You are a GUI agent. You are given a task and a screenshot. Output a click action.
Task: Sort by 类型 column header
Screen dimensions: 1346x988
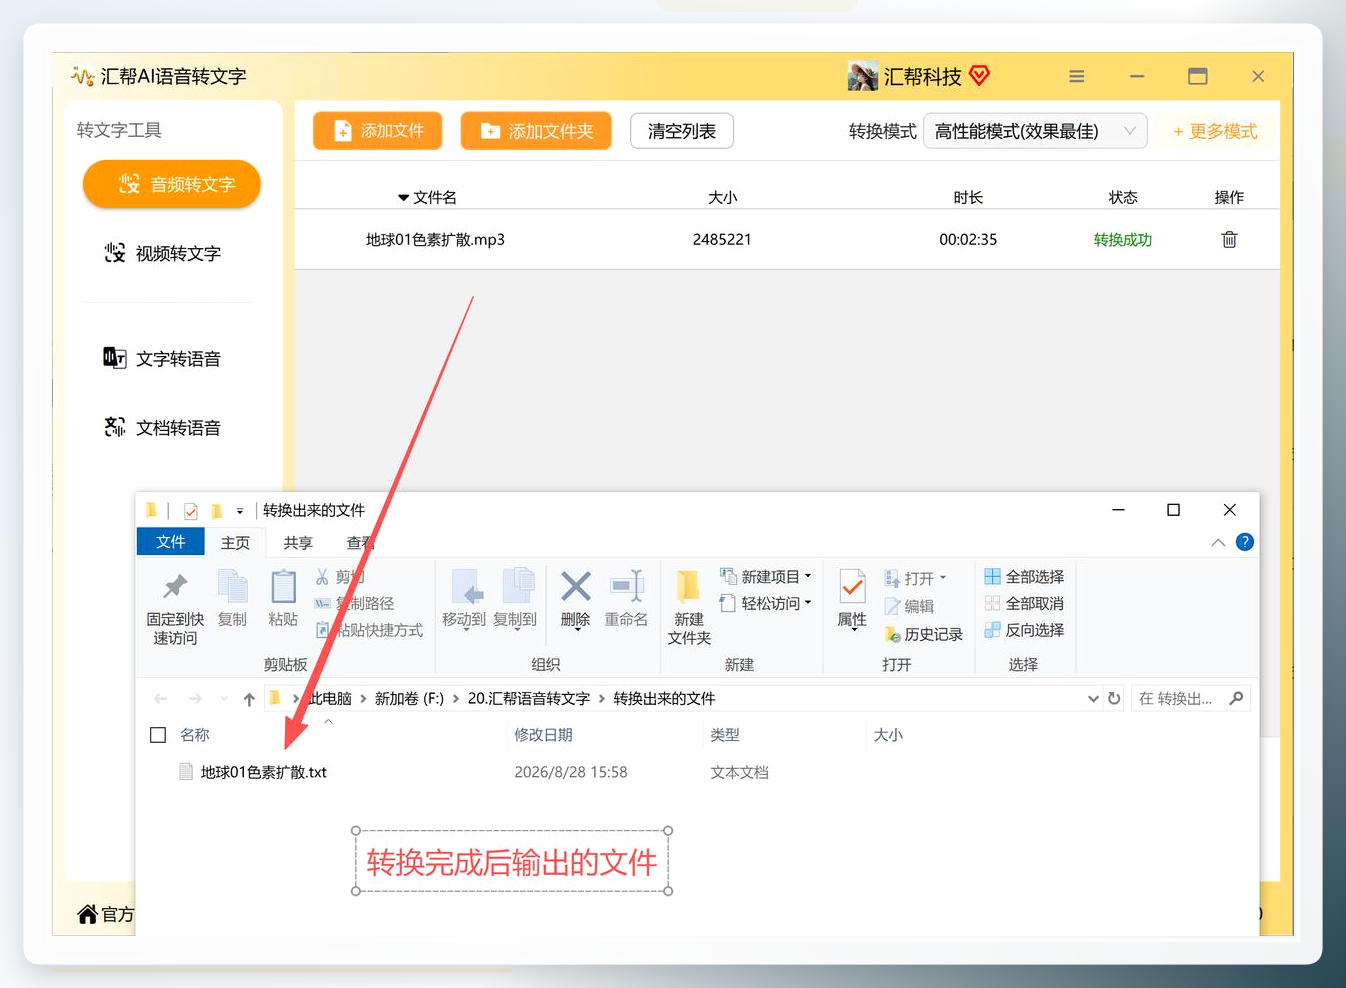pyautogui.click(x=725, y=735)
